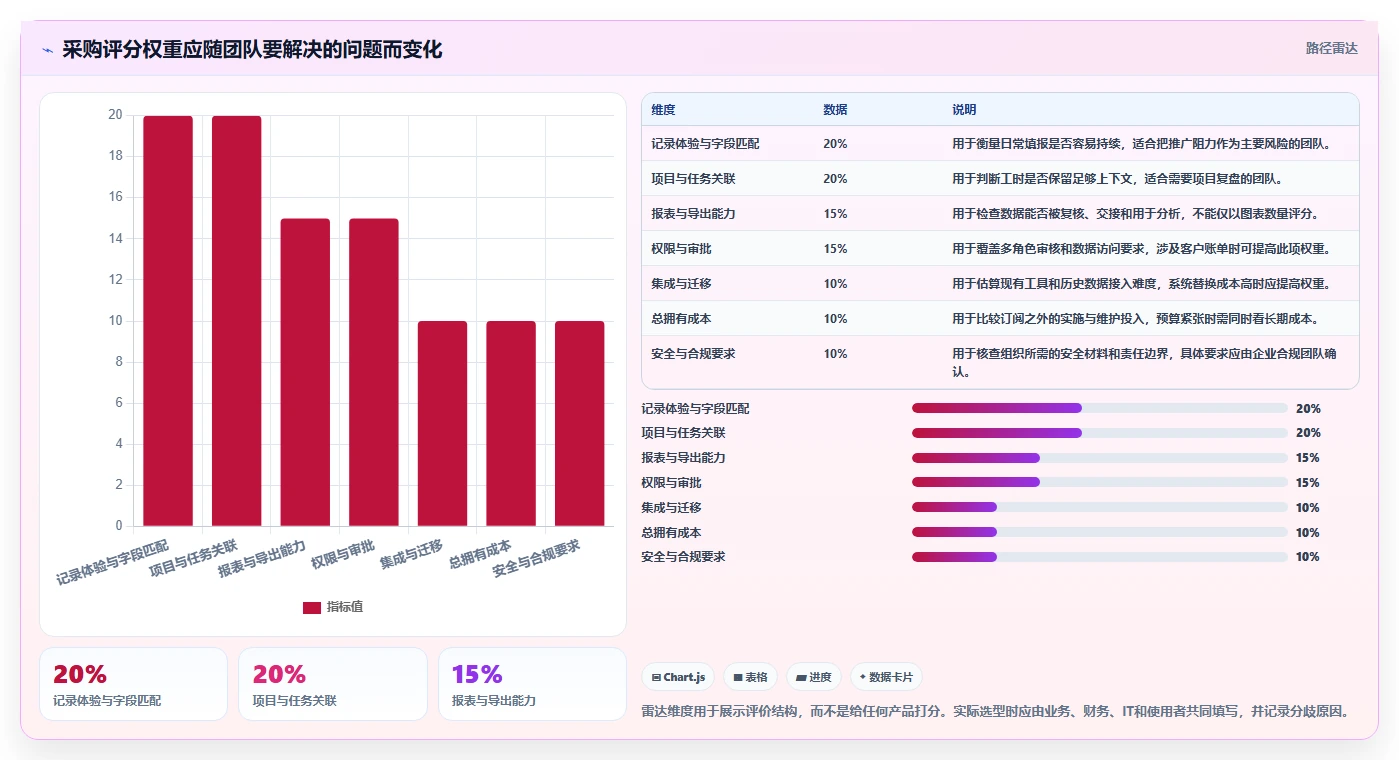Image resolution: width=1399 pixels, height=760 pixels.
Task: Click the 15% value in 权限与审批 table row
Action: (835, 249)
